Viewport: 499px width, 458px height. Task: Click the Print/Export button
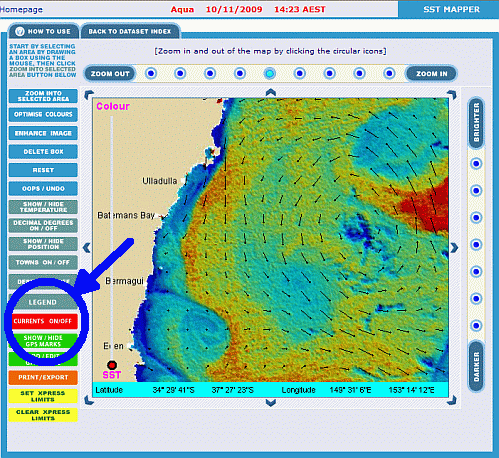click(43, 377)
